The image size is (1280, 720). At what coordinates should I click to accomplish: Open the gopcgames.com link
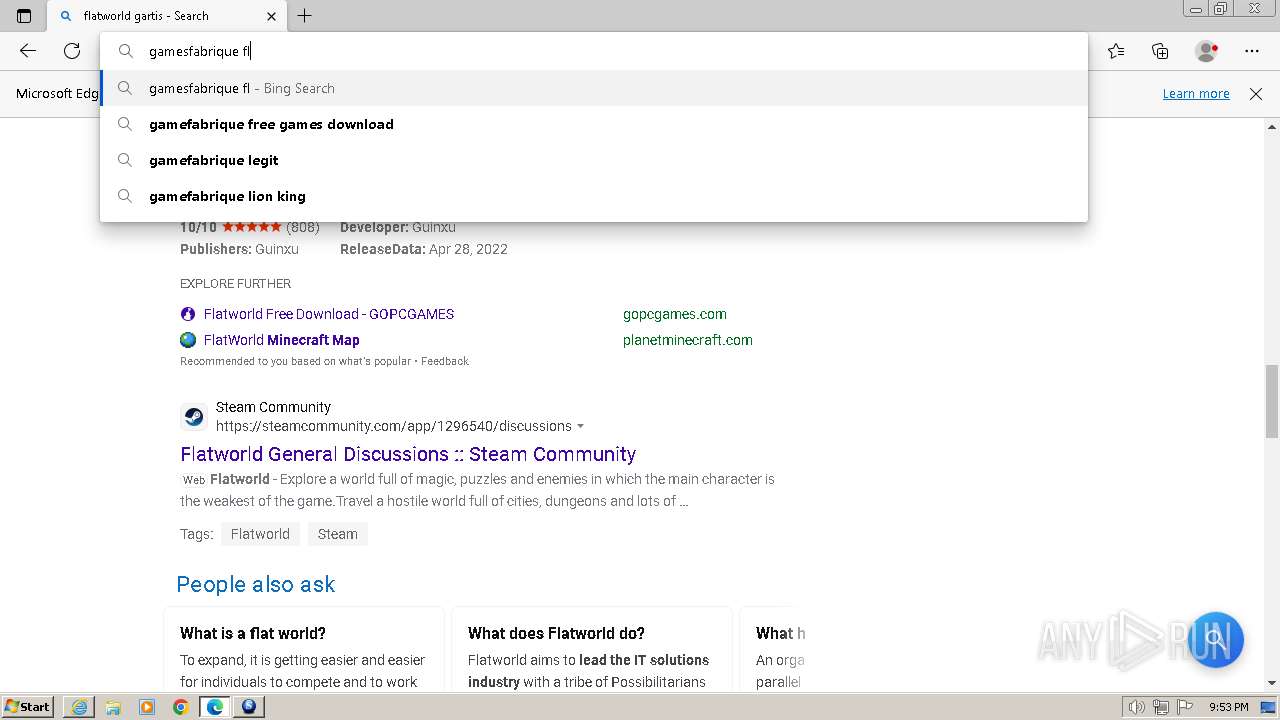pyautogui.click(x=675, y=314)
